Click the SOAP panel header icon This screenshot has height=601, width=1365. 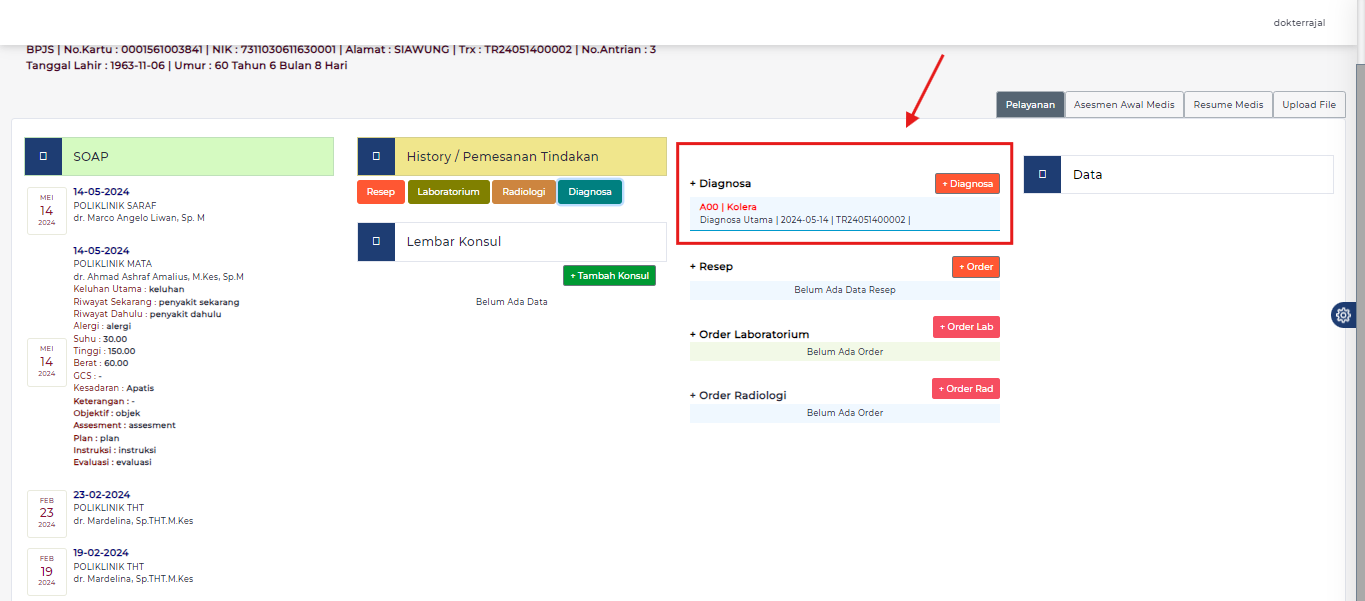click(x=43, y=156)
